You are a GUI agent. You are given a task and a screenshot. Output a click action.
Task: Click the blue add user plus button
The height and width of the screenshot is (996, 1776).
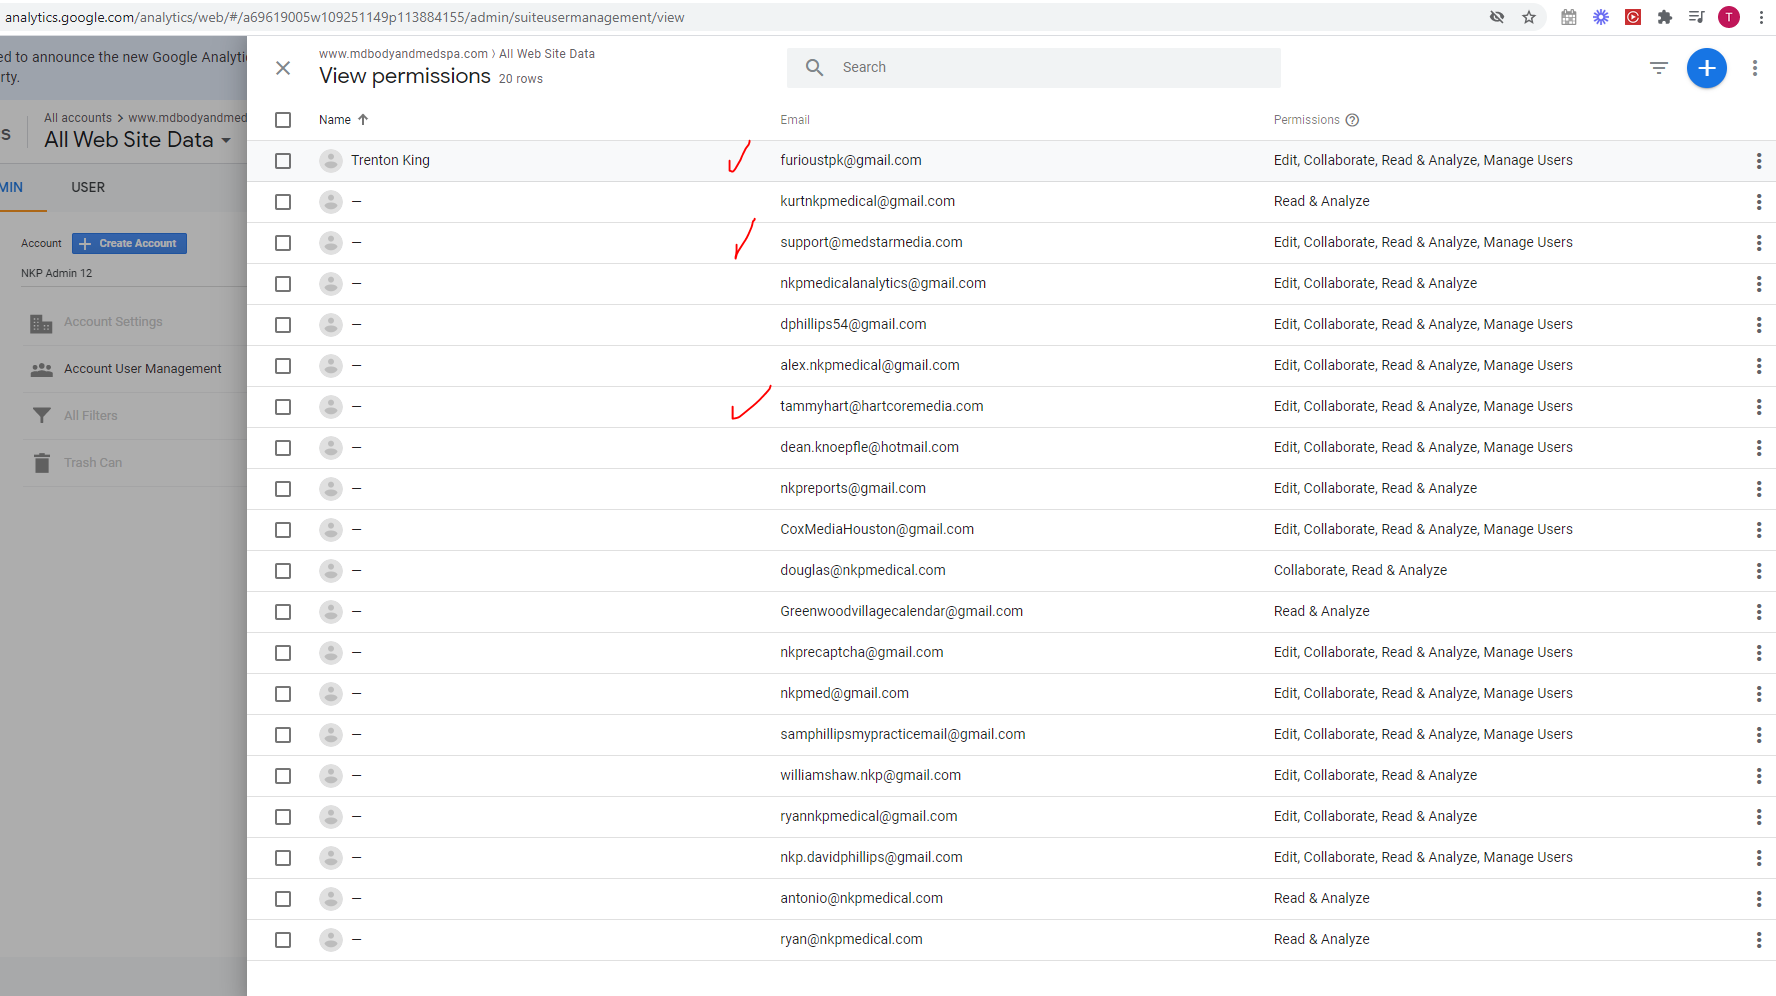(x=1706, y=68)
